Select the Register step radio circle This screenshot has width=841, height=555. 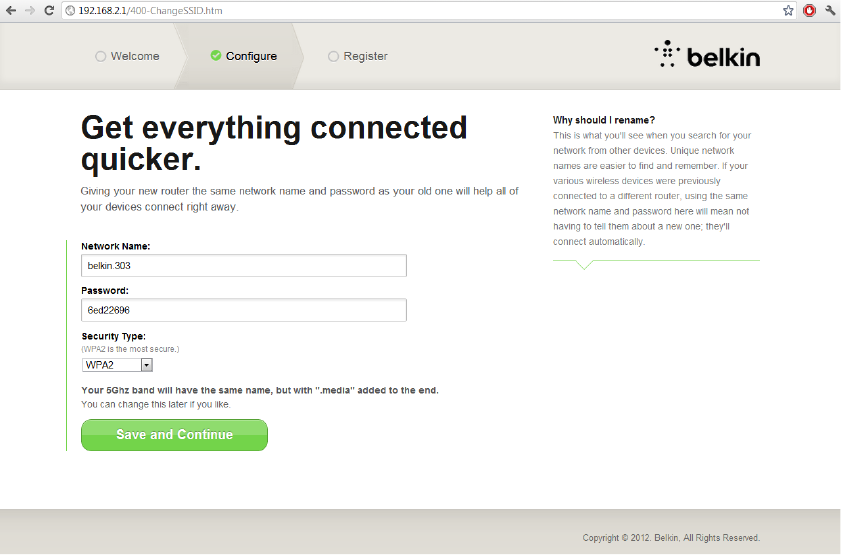[333, 56]
